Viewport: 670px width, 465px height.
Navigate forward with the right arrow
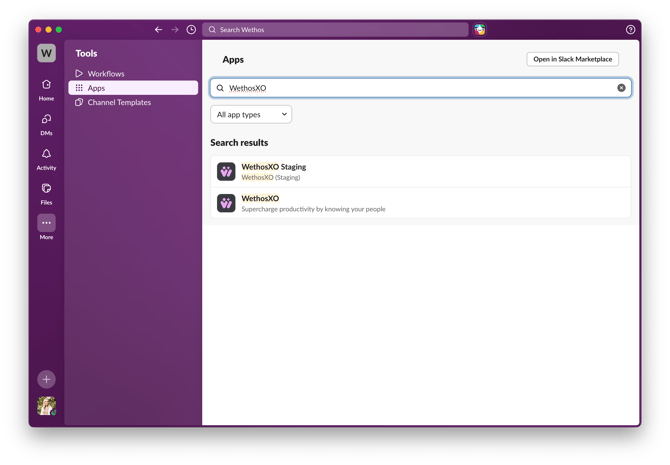pos(175,30)
